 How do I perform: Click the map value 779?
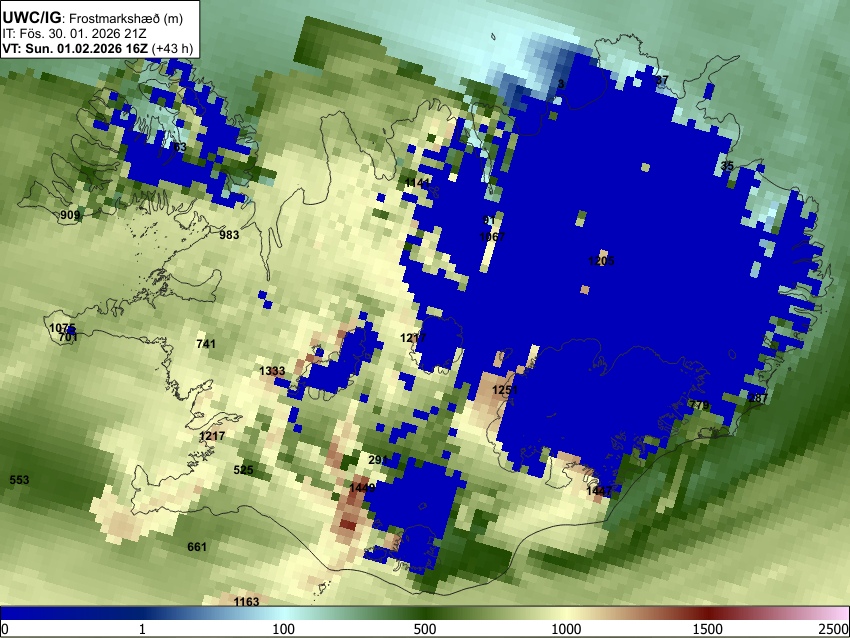tap(699, 405)
